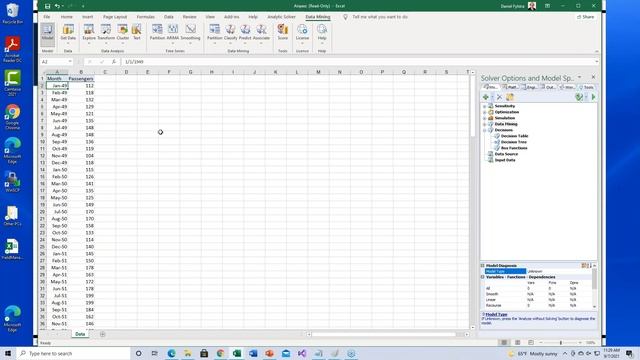Screen dimensions: 640x360
Task: Open the File menu tab
Action: pyautogui.click(x=47, y=17)
